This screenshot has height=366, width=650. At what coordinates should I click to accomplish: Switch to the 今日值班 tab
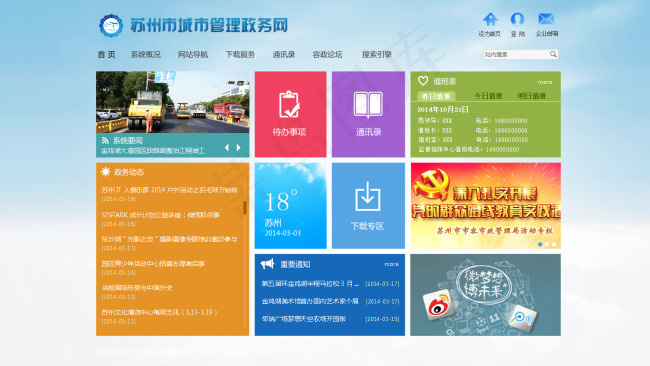tap(488, 96)
